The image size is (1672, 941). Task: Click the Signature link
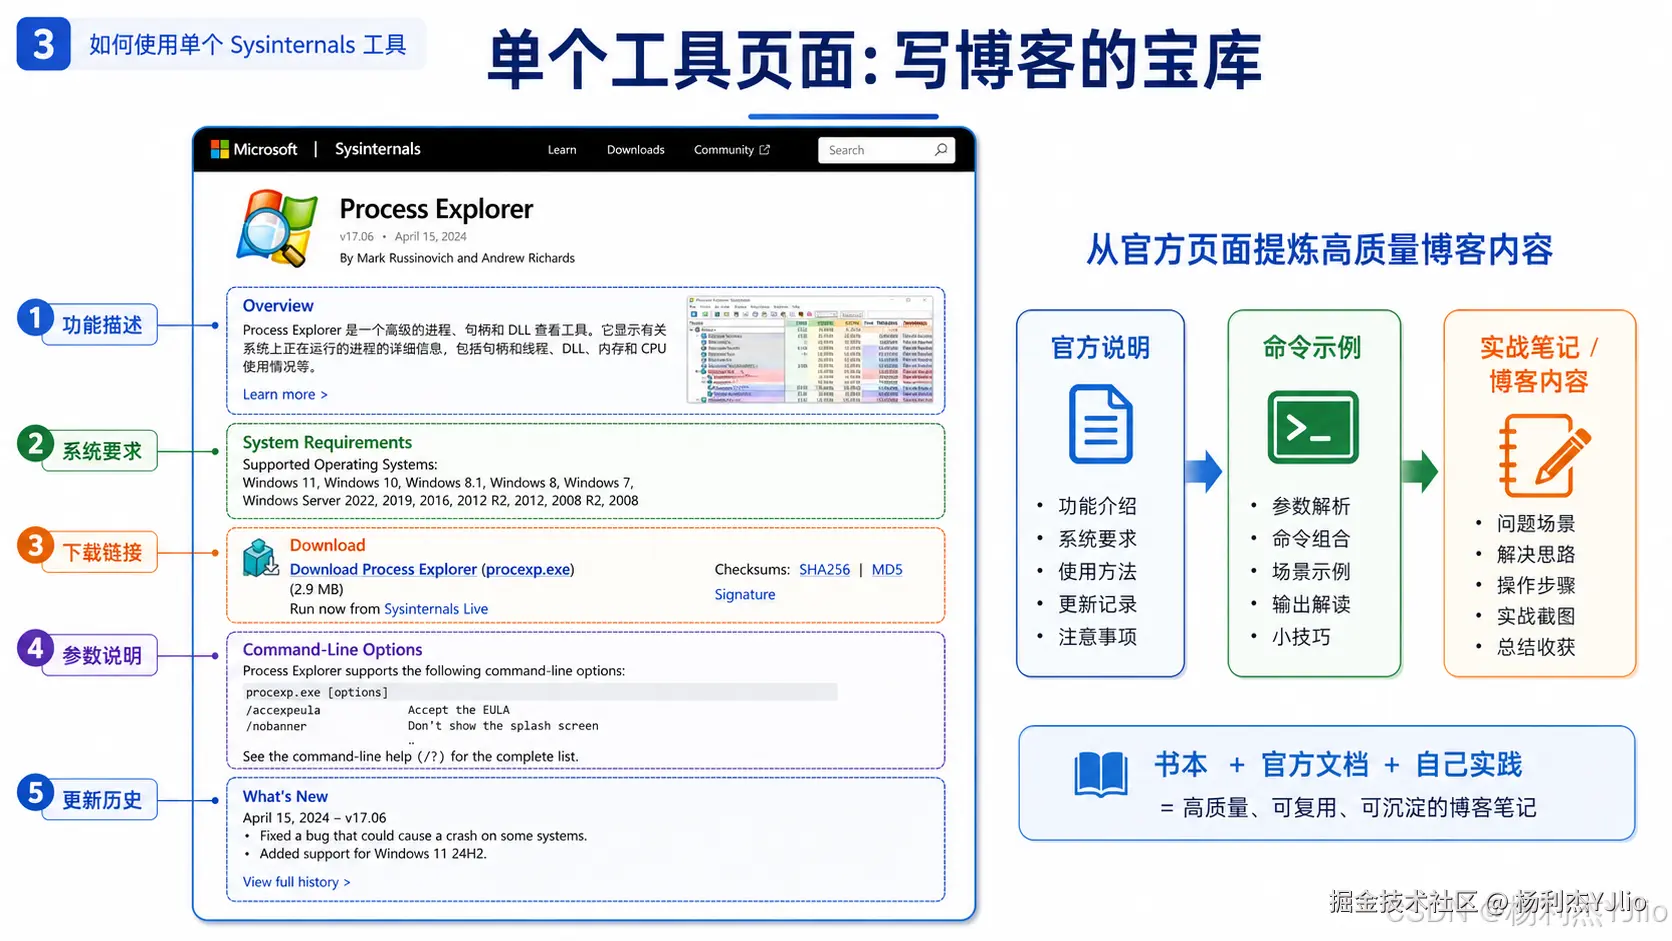pos(745,594)
